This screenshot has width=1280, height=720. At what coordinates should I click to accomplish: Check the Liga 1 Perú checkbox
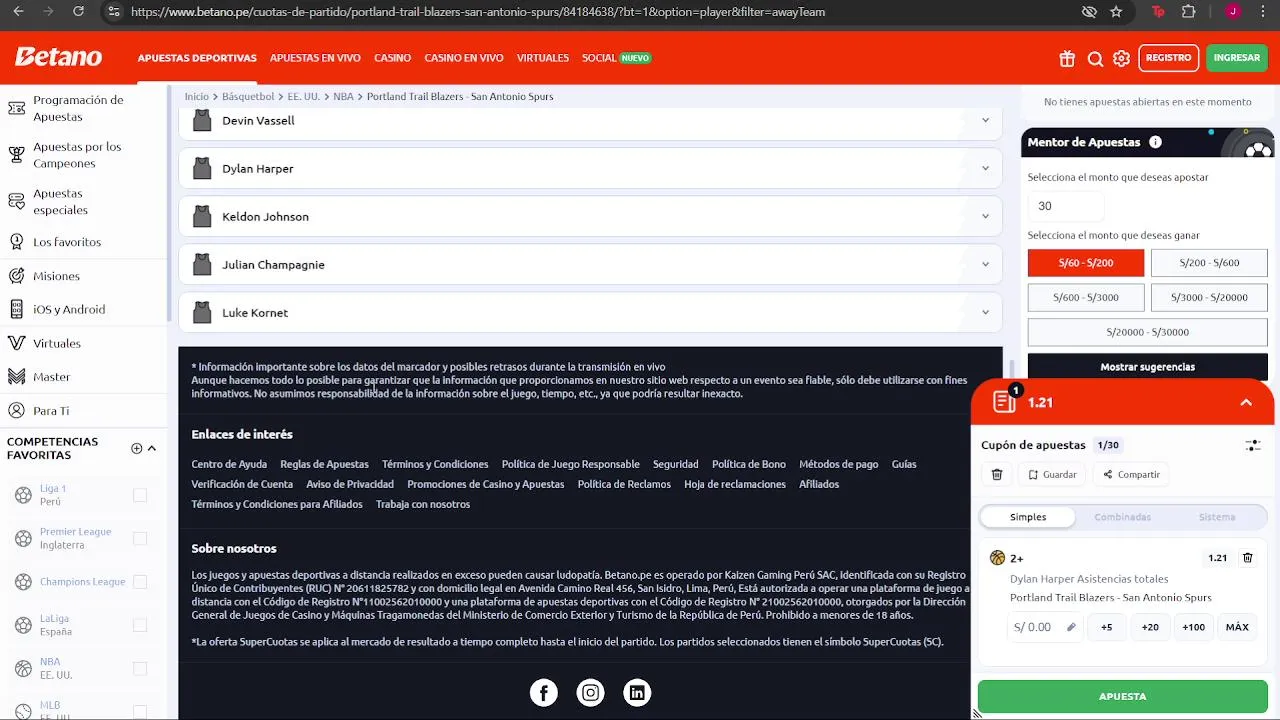(x=140, y=495)
